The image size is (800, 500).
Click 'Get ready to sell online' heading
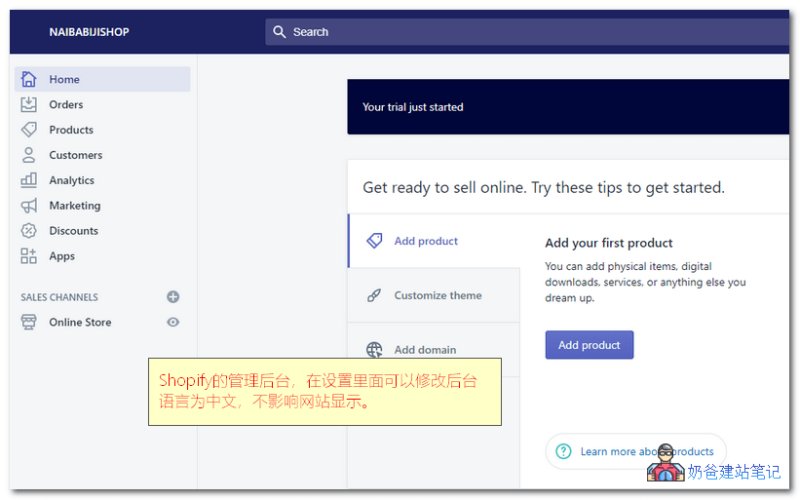(543, 187)
